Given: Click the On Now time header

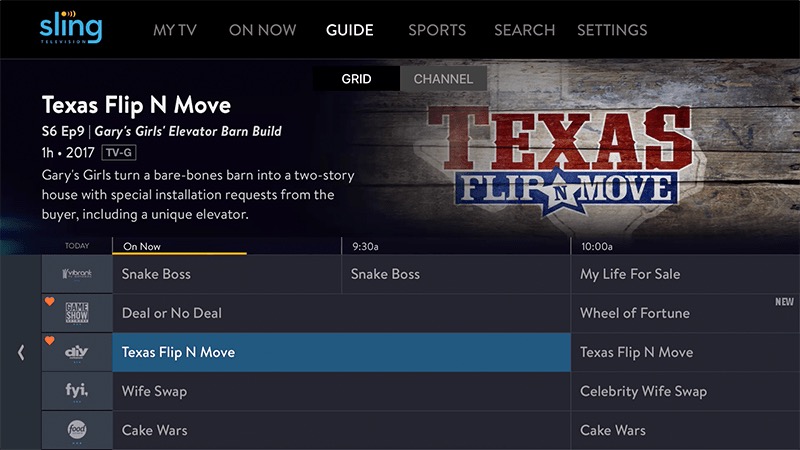Looking at the screenshot, I should click(142, 246).
